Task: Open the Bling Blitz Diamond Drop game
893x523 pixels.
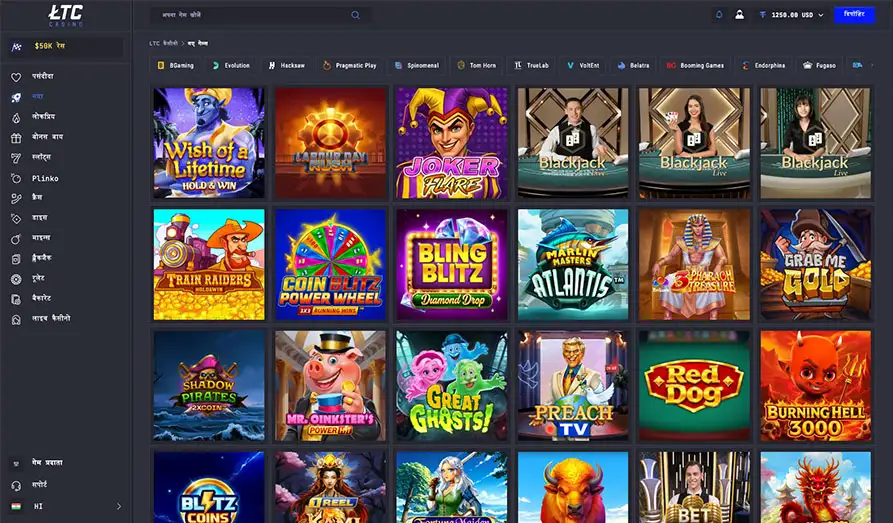Action: point(452,264)
